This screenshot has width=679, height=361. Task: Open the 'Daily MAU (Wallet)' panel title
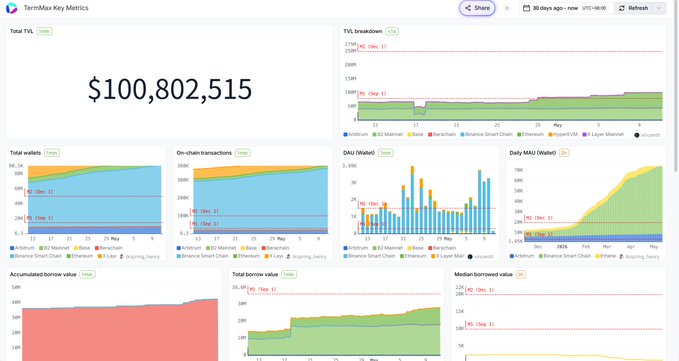[533, 153]
